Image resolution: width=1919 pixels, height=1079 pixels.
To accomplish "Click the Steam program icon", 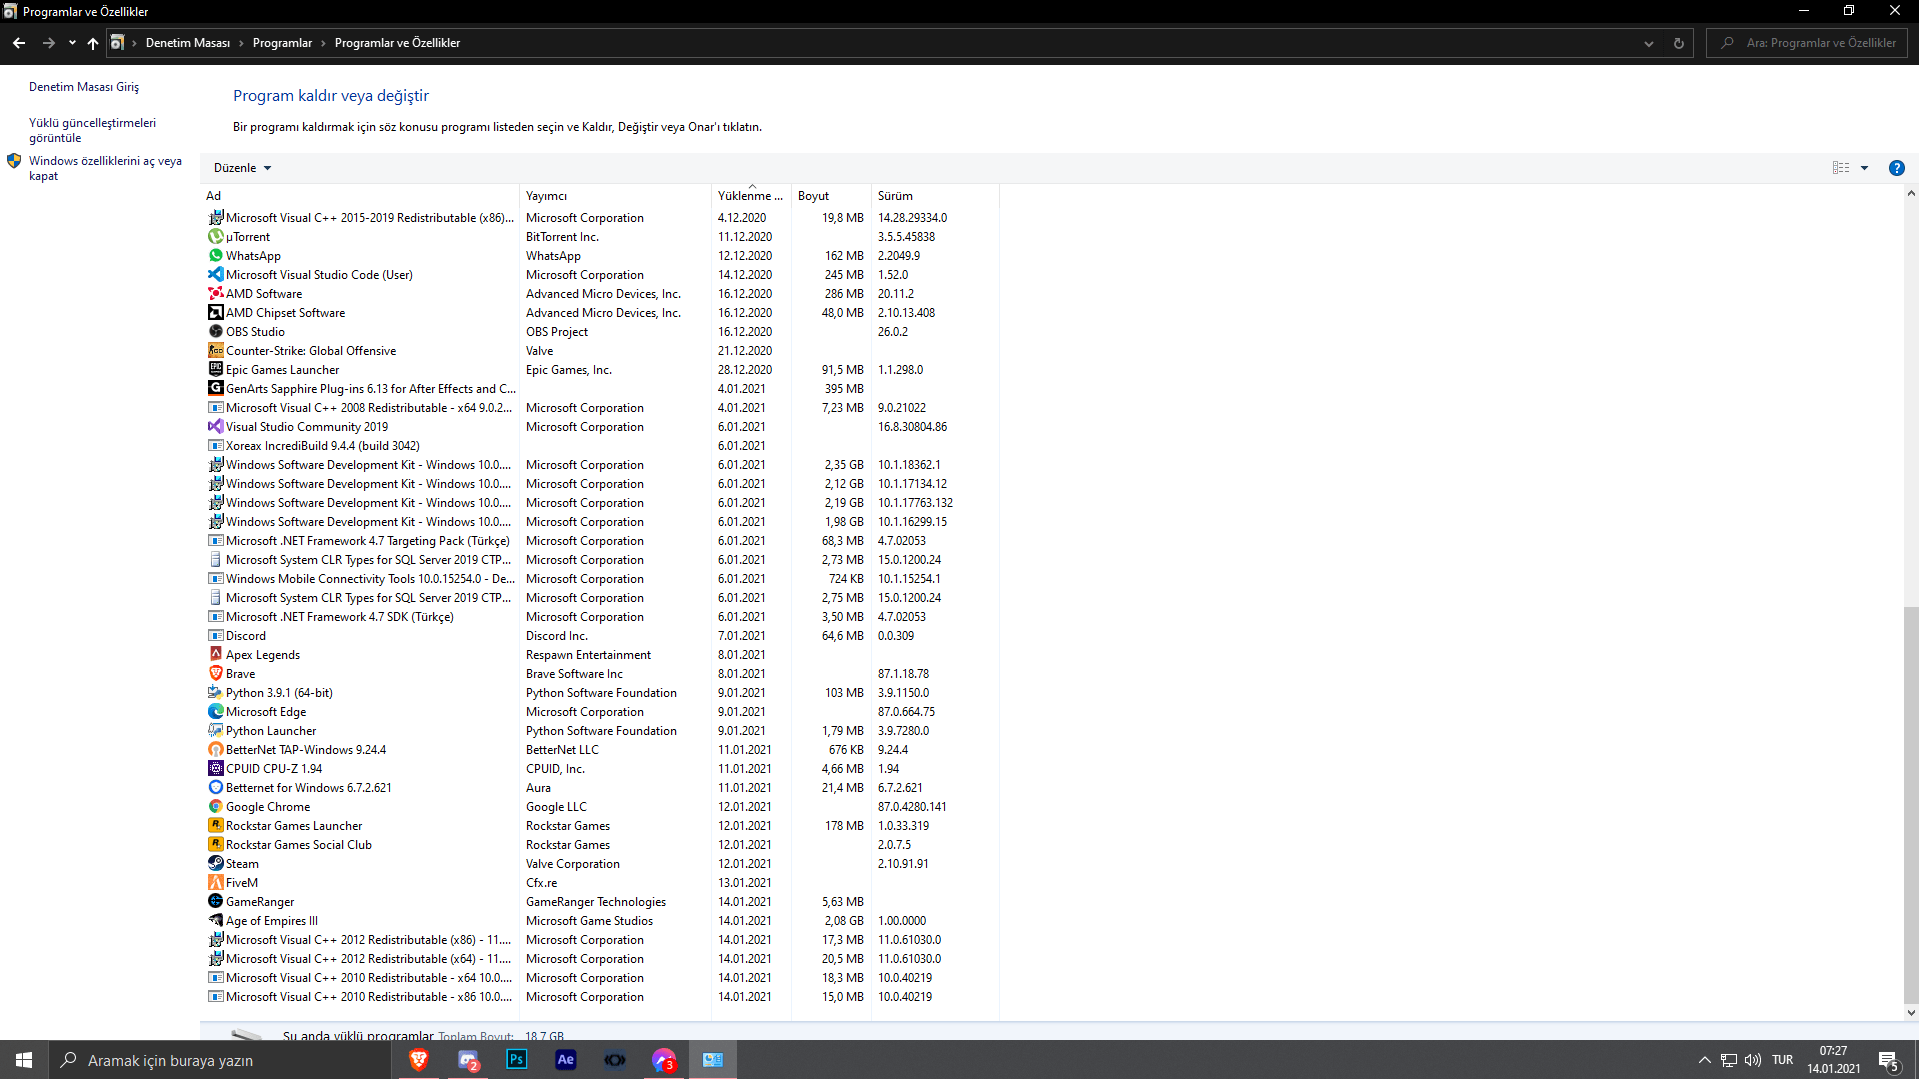I will pos(215,864).
